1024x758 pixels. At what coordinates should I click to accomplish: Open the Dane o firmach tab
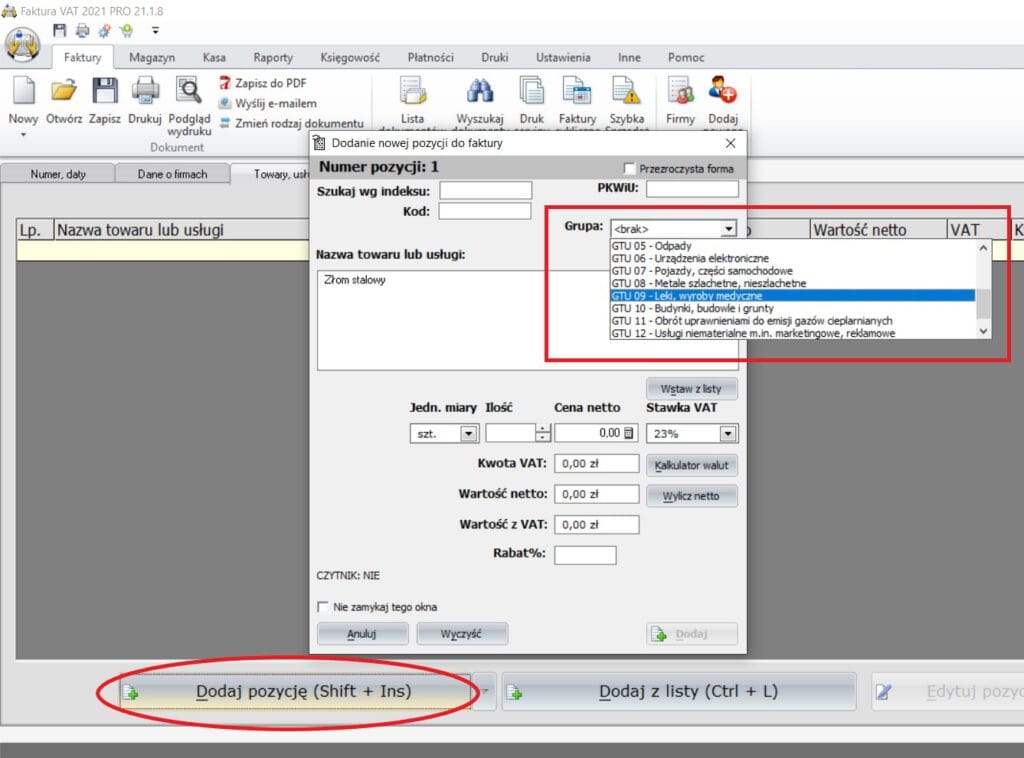pyautogui.click(x=173, y=174)
